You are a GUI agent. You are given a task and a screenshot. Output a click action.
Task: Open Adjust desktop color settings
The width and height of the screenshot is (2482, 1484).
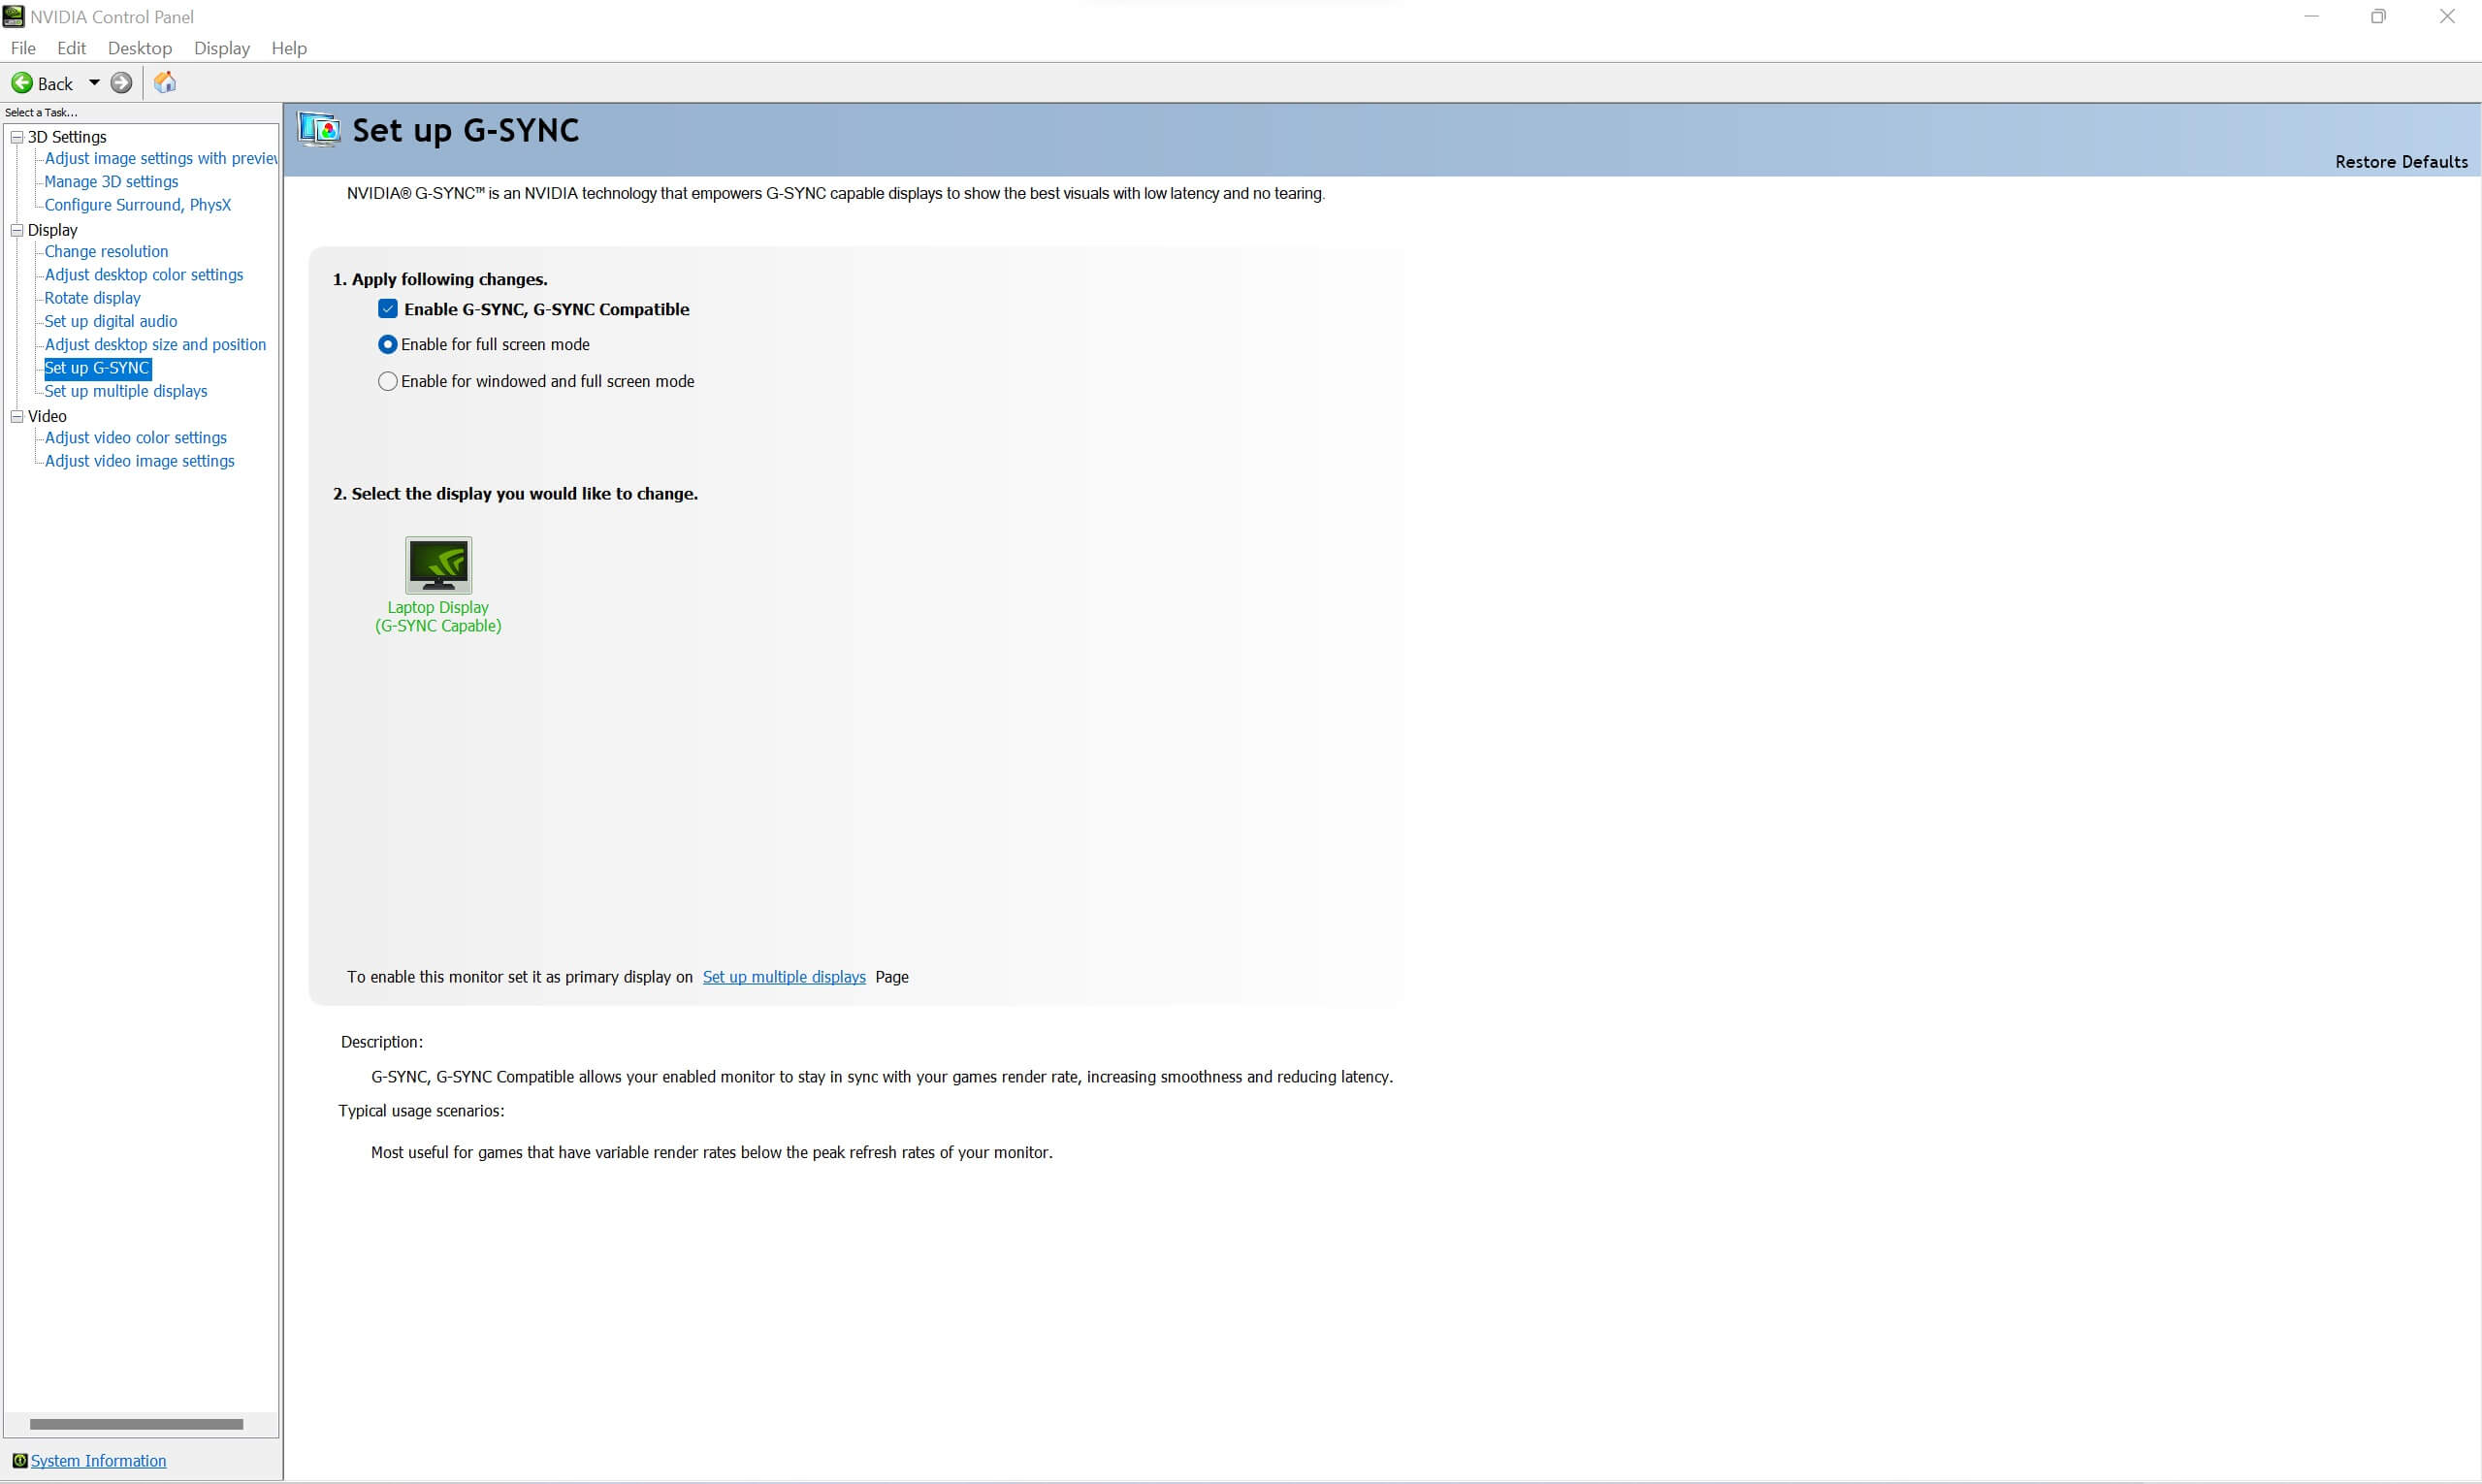[144, 274]
